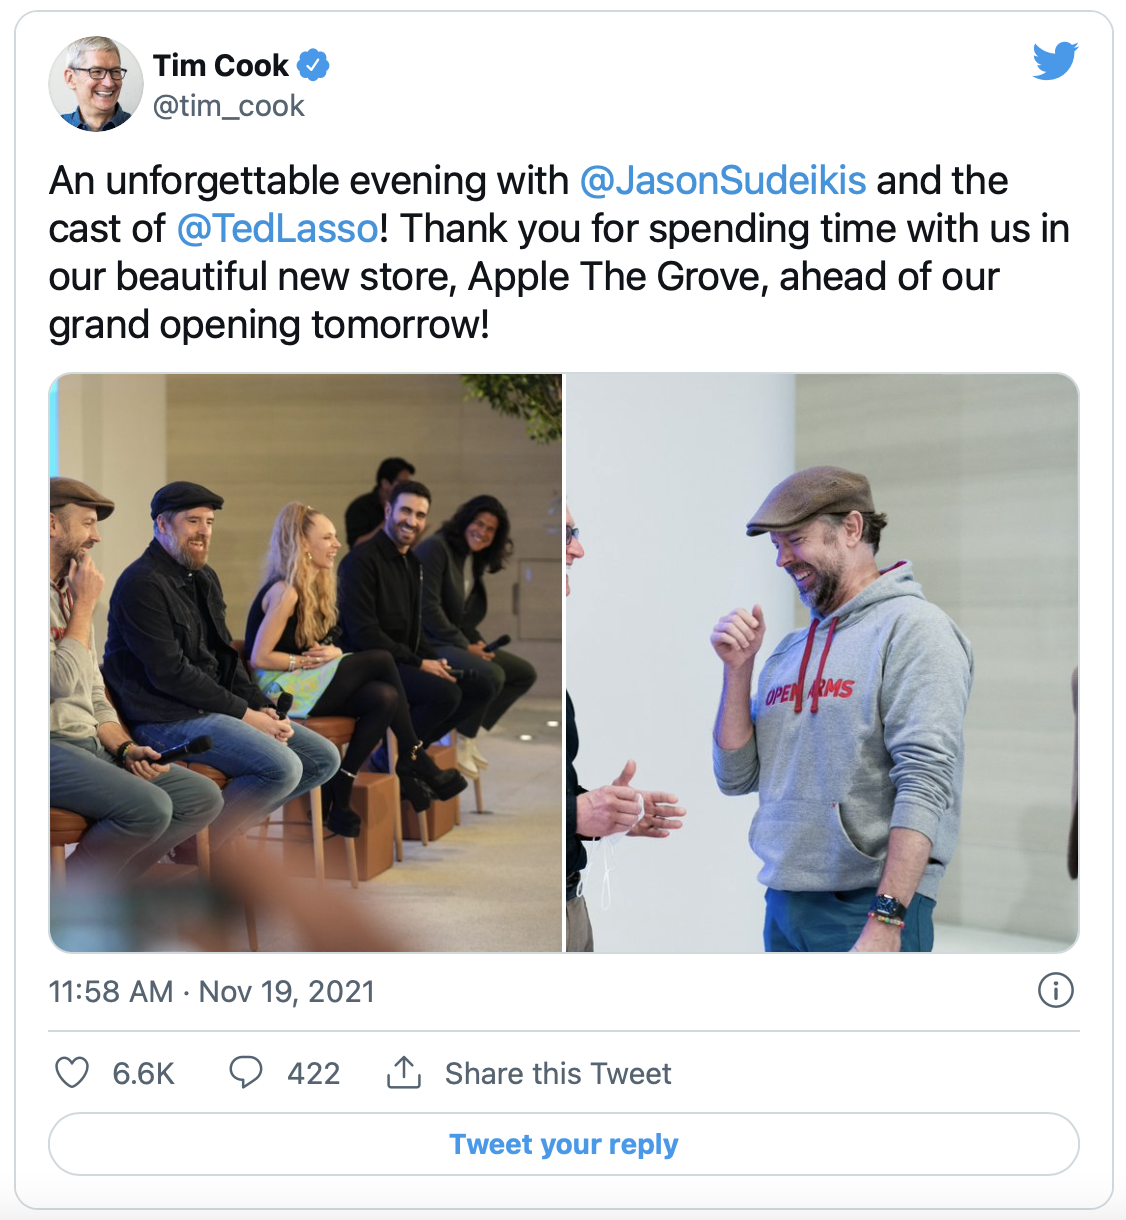Select the Share this Tweet text
Screen dimensions: 1126x1220
pos(558,1073)
